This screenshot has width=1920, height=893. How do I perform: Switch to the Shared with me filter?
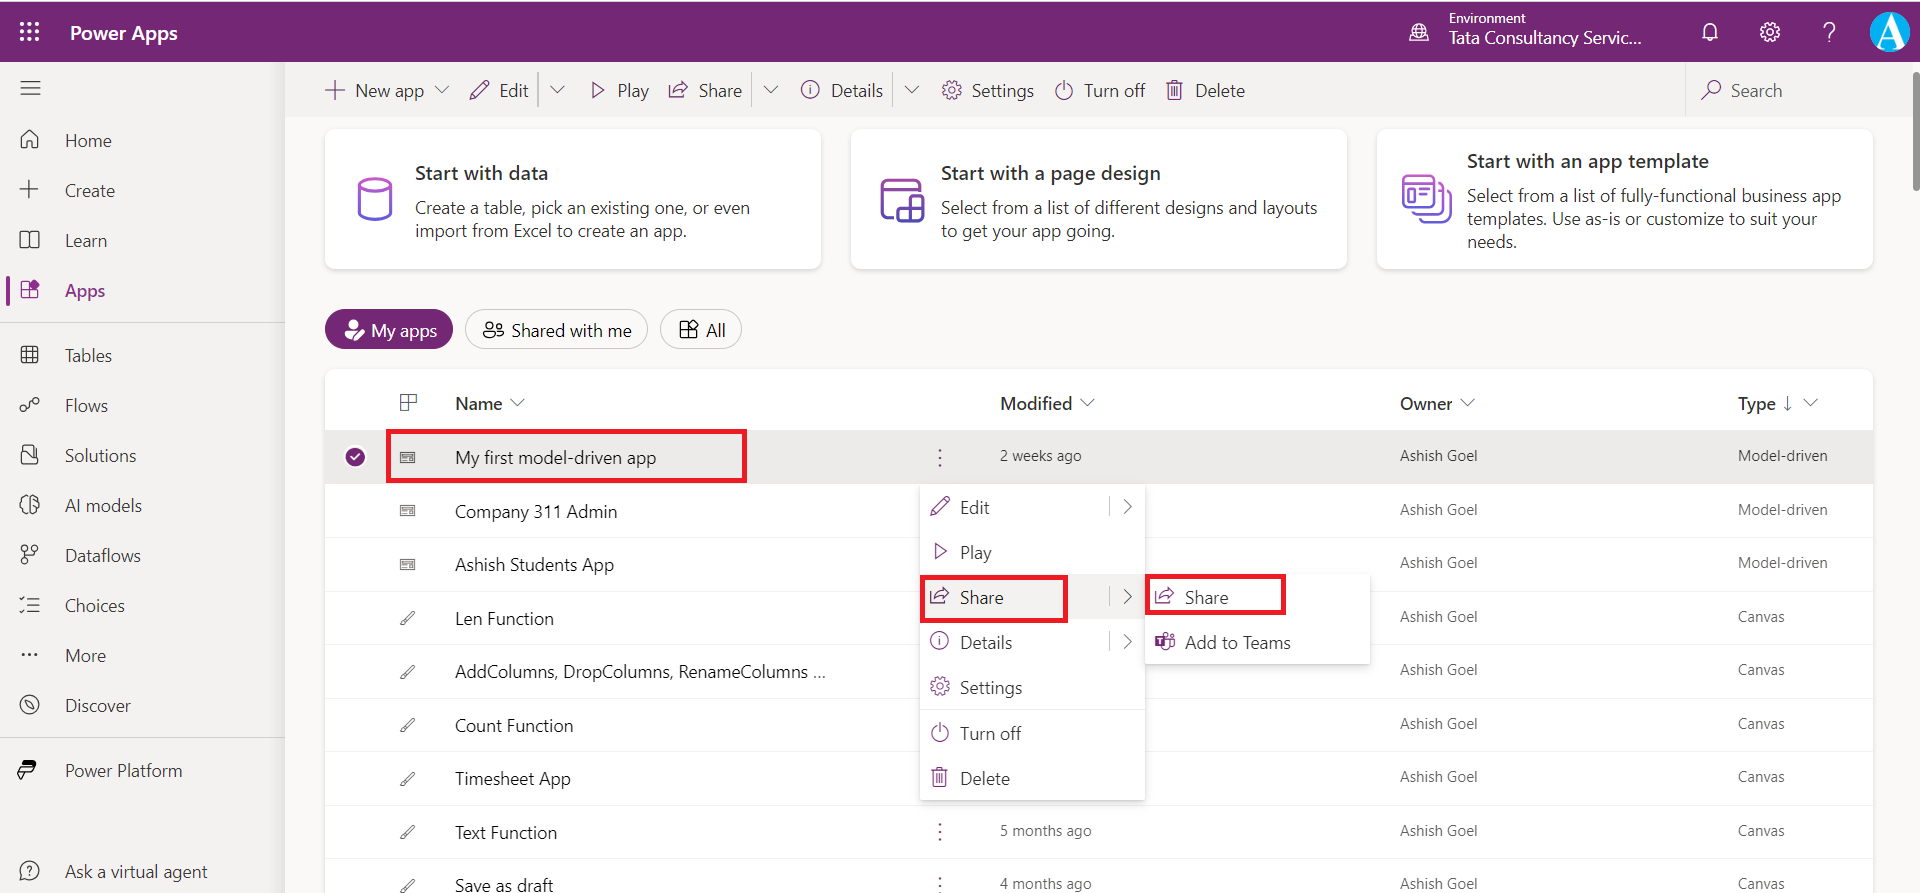[x=556, y=330]
